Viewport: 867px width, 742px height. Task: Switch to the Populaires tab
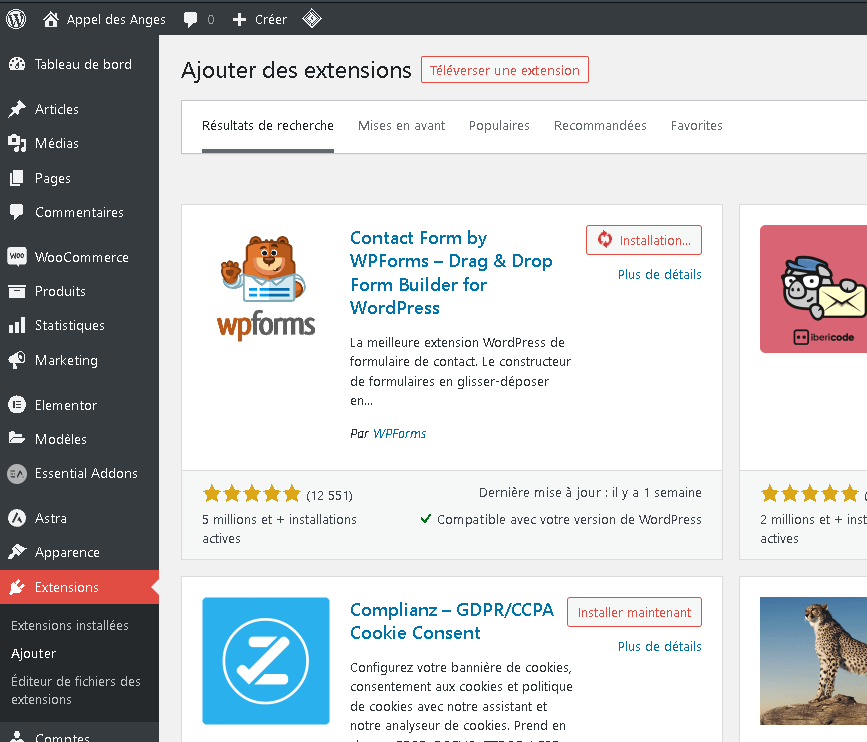click(x=499, y=125)
